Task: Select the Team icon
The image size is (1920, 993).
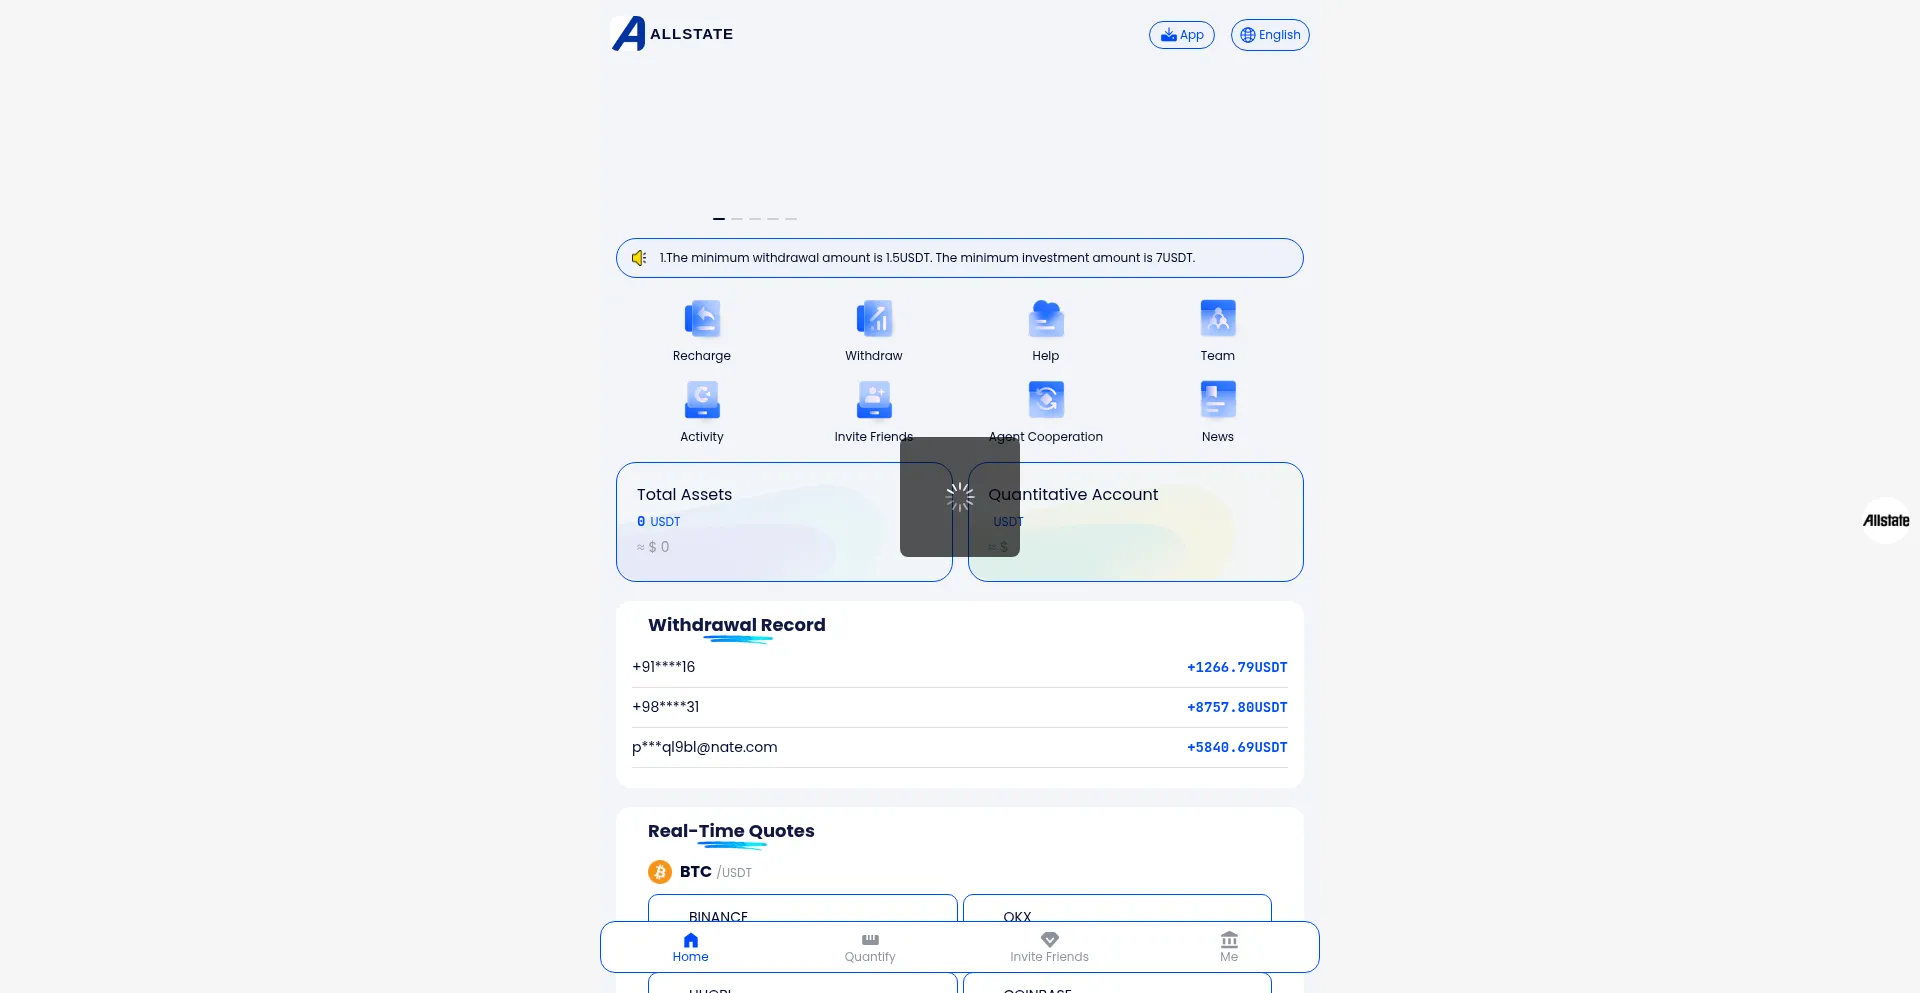Action: coord(1217,320)
